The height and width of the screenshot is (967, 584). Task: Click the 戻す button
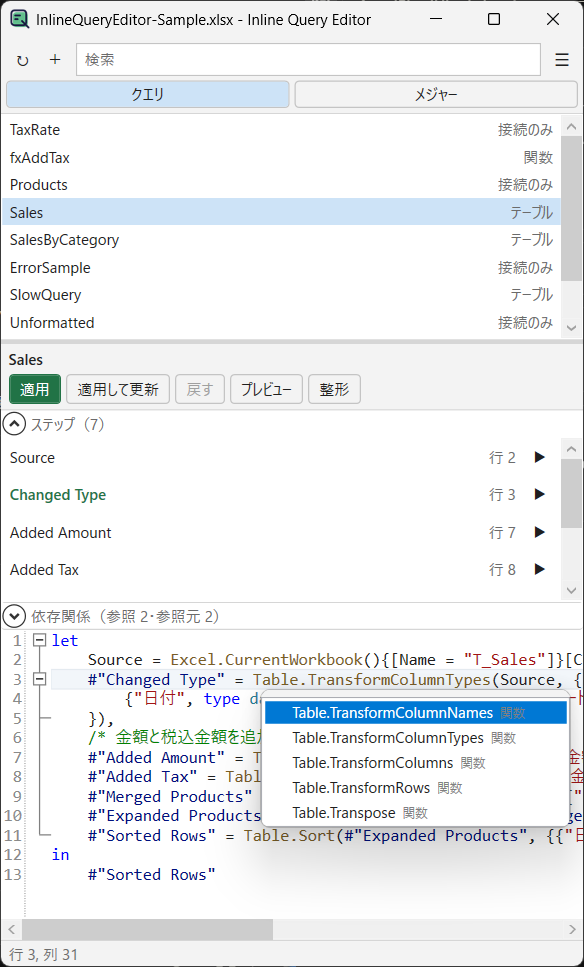click(200, 389)
